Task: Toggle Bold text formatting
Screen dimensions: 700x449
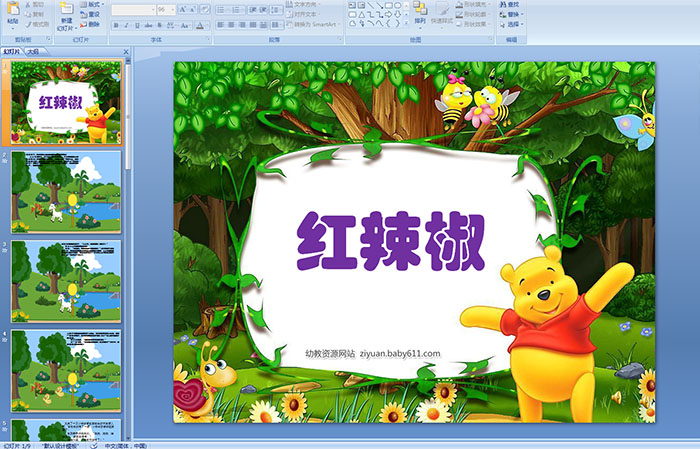Action: click(x=114, y=25)
